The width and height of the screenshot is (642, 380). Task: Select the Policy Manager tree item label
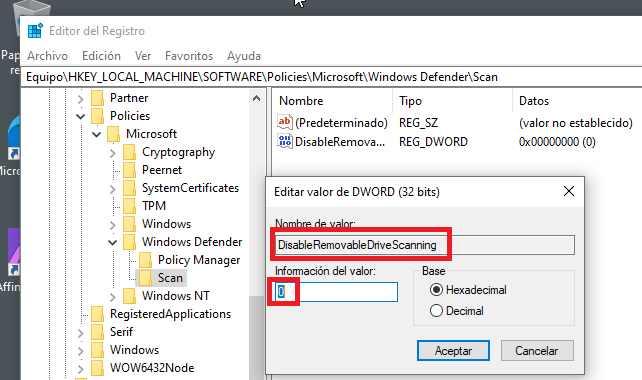pos(199,260)
